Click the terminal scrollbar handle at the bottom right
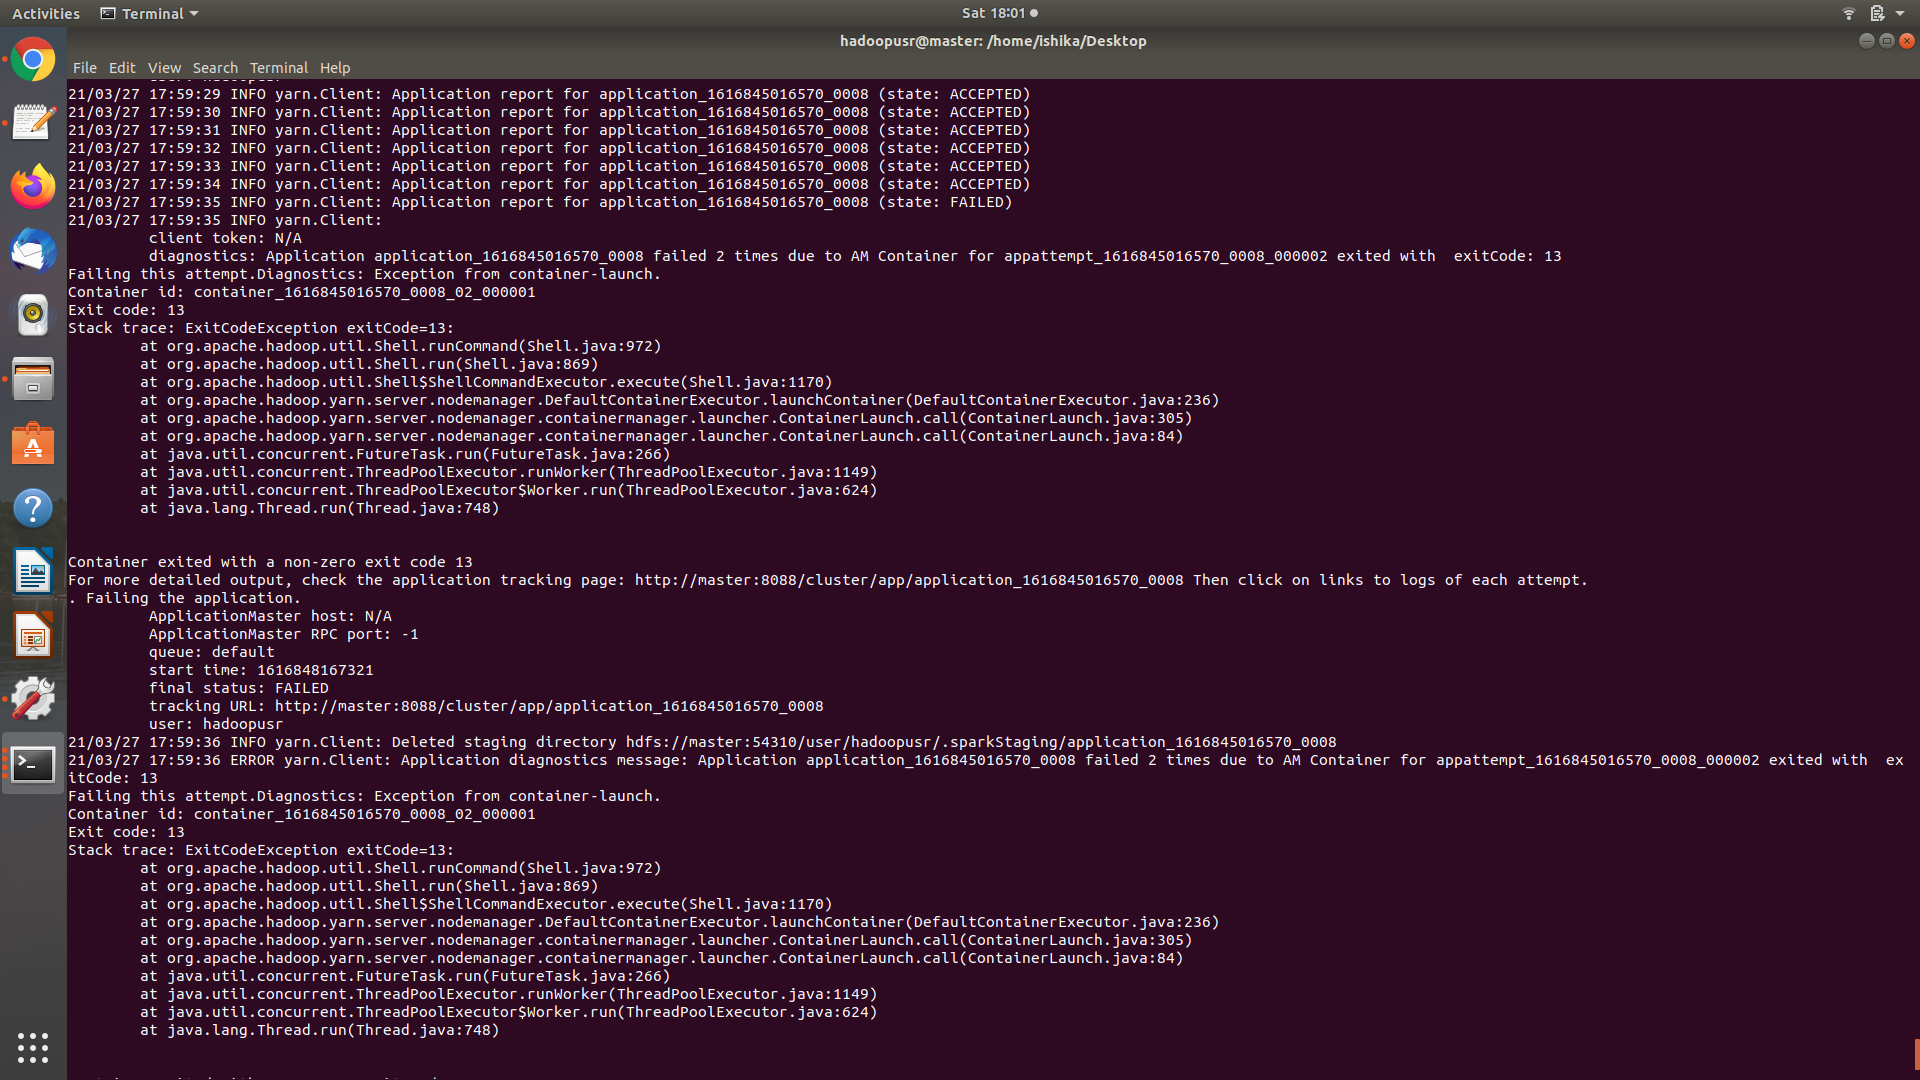Viewport: 1920px width, 1080px height. [1916, 1055]
